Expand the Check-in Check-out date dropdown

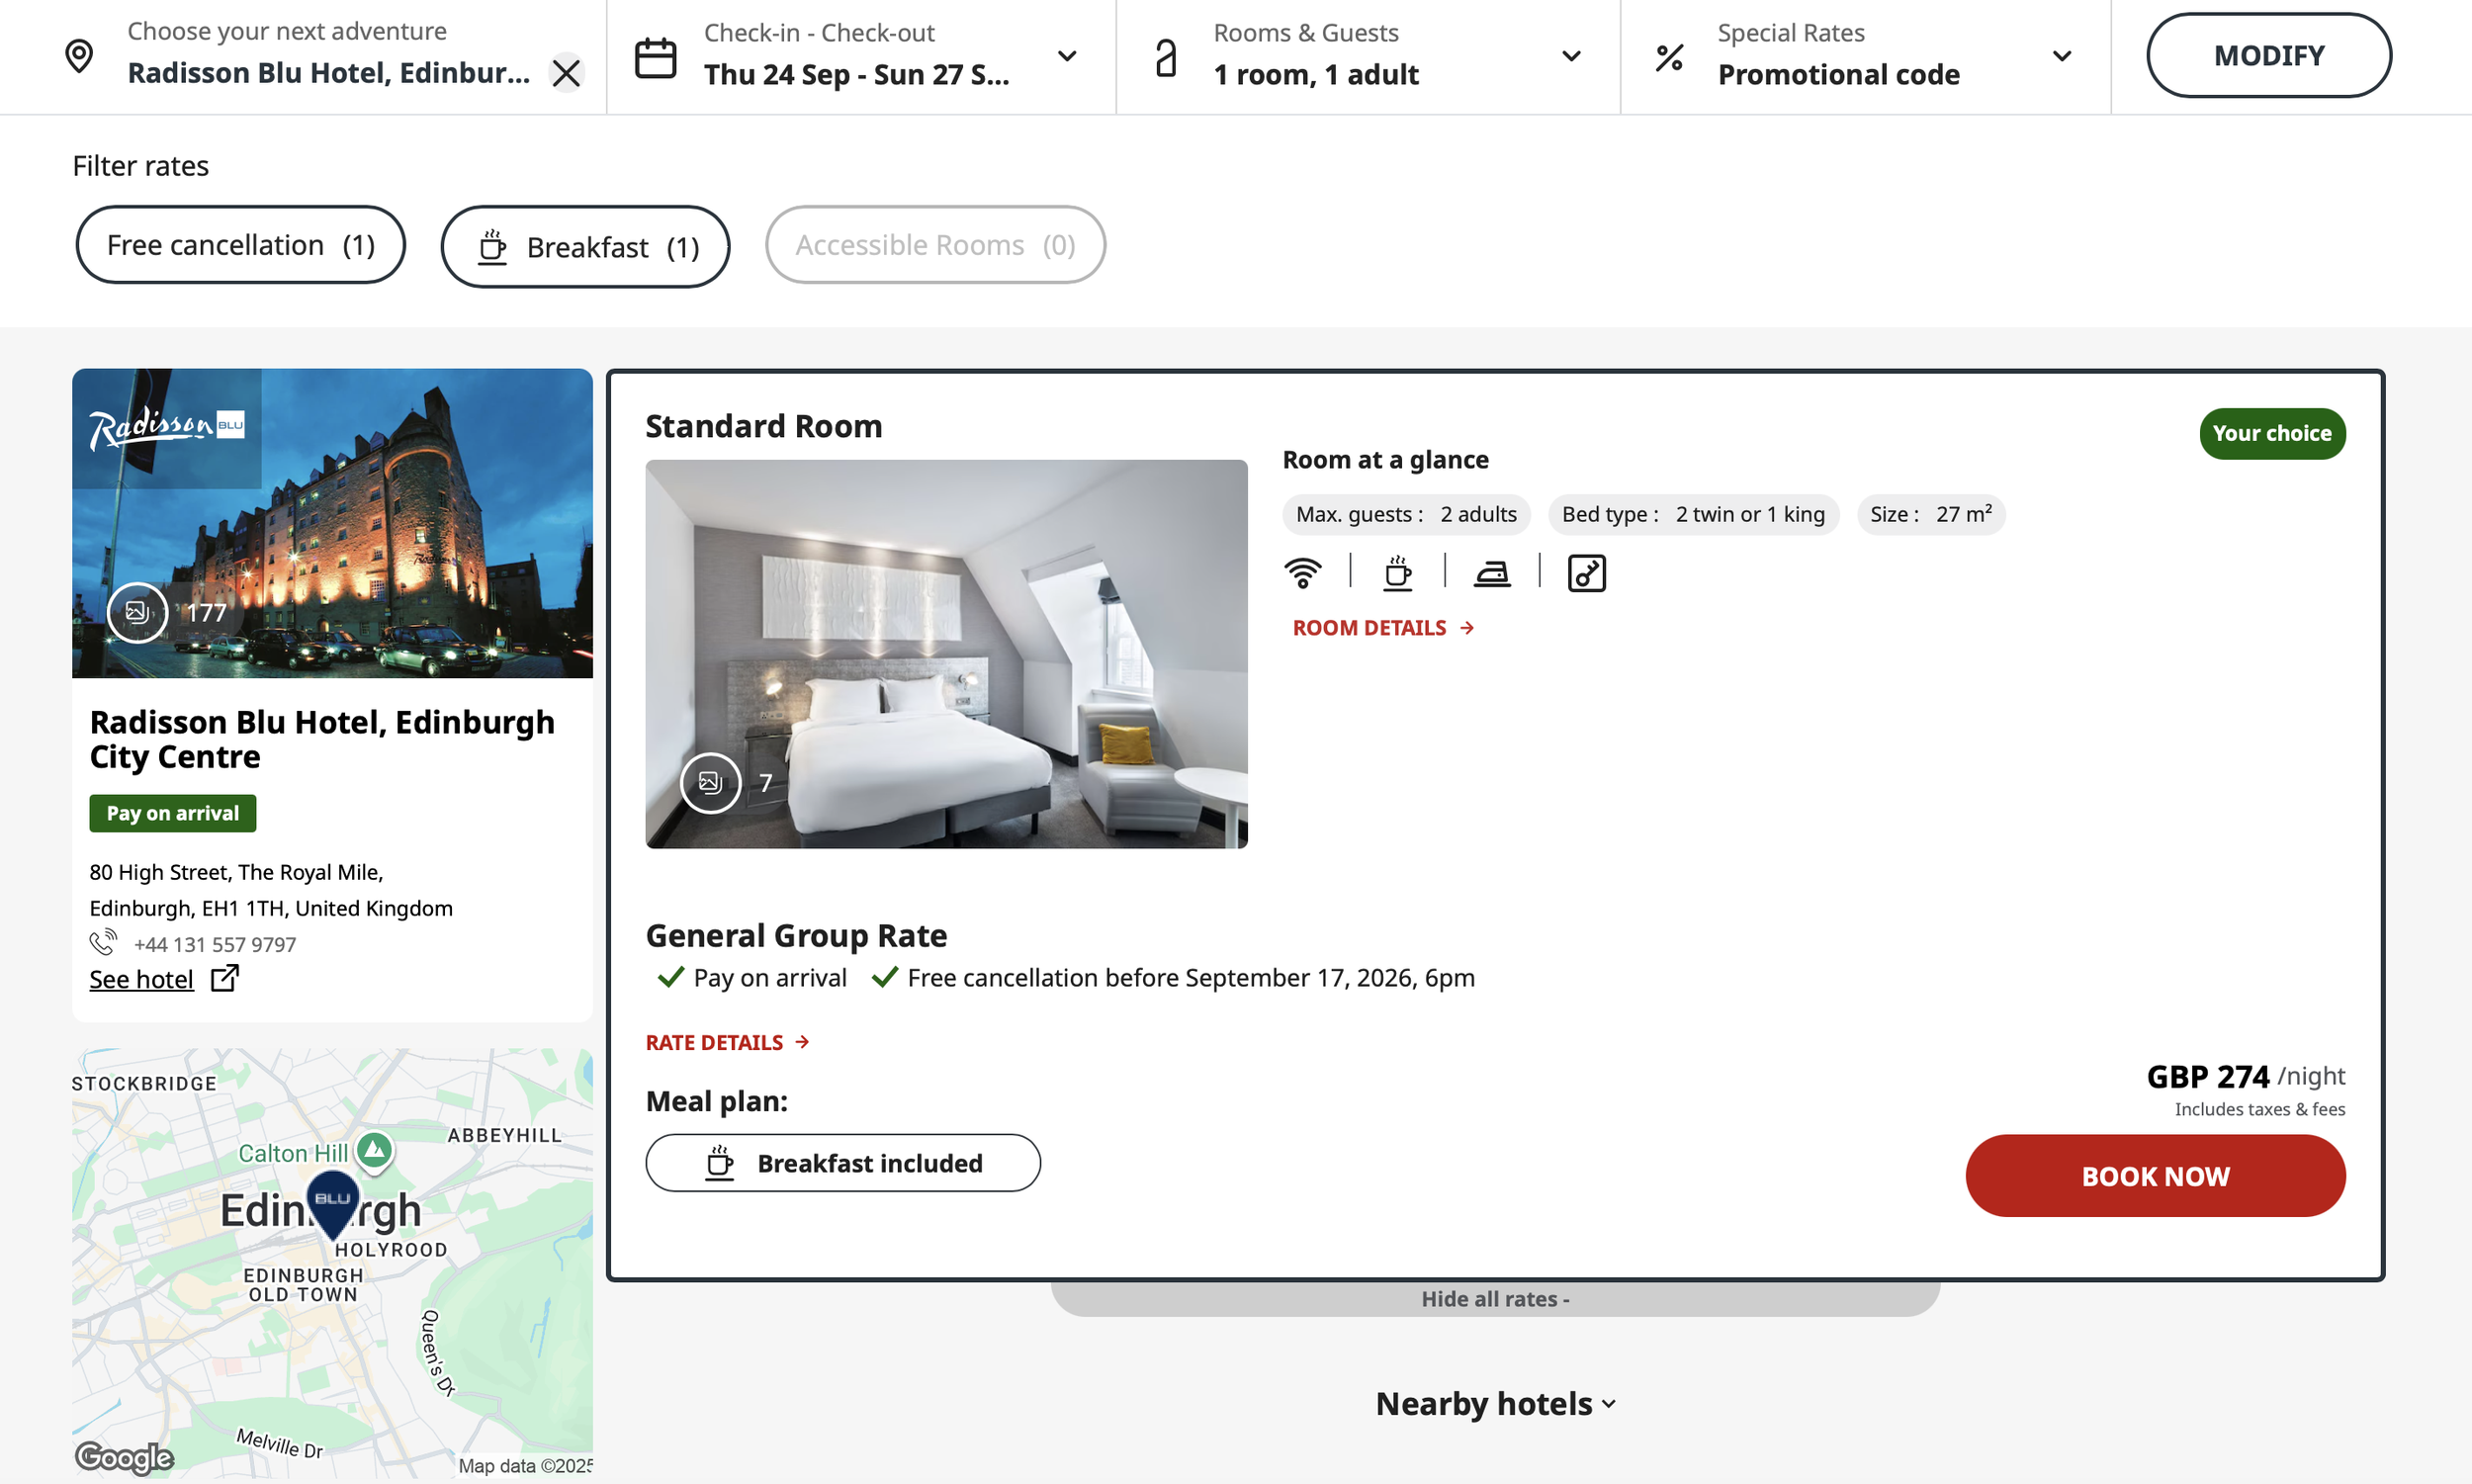coord(1067,56)
